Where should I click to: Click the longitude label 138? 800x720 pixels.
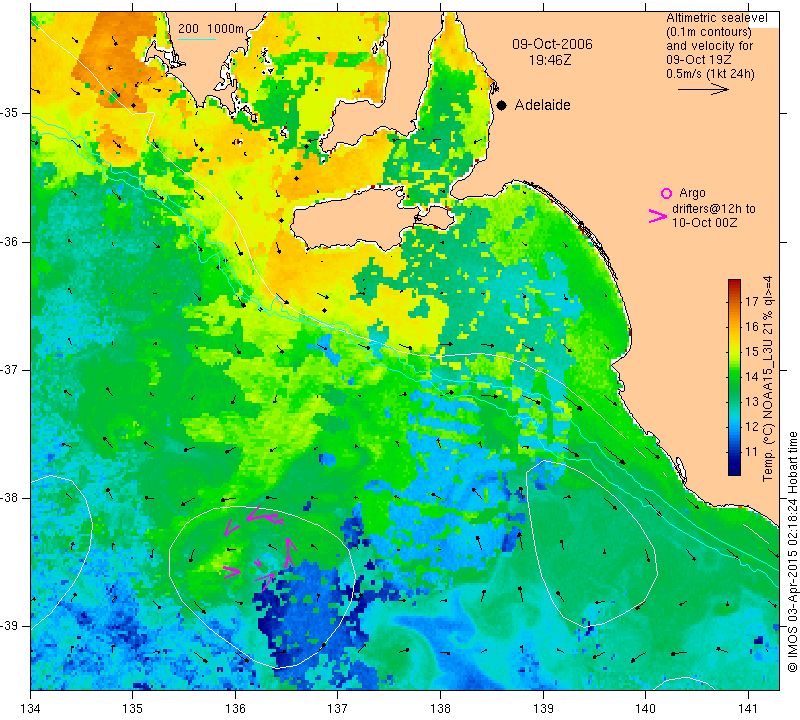(x=440, y=708)
